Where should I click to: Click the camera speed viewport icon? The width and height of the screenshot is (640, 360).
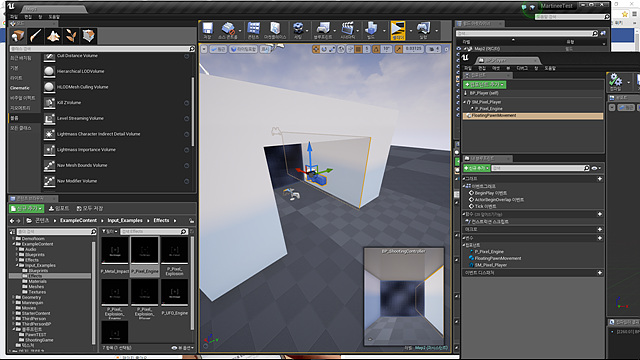click(433, 49)
